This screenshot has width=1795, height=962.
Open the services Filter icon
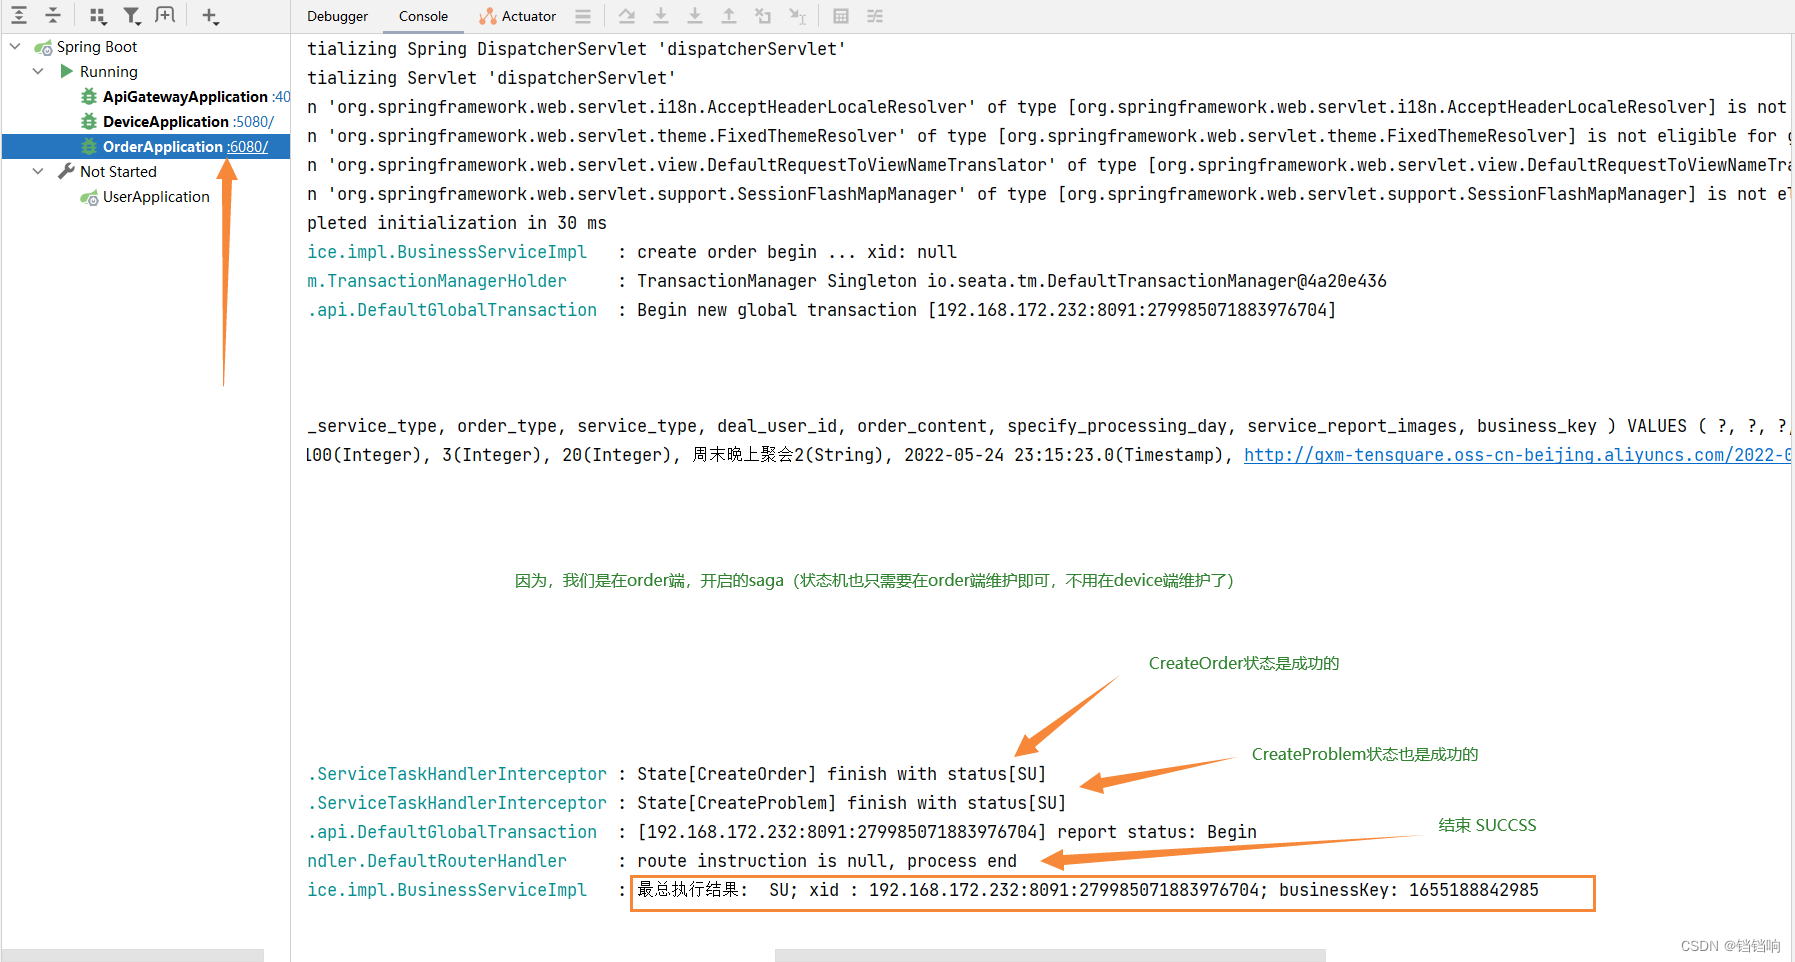click(x=131, y=15)
